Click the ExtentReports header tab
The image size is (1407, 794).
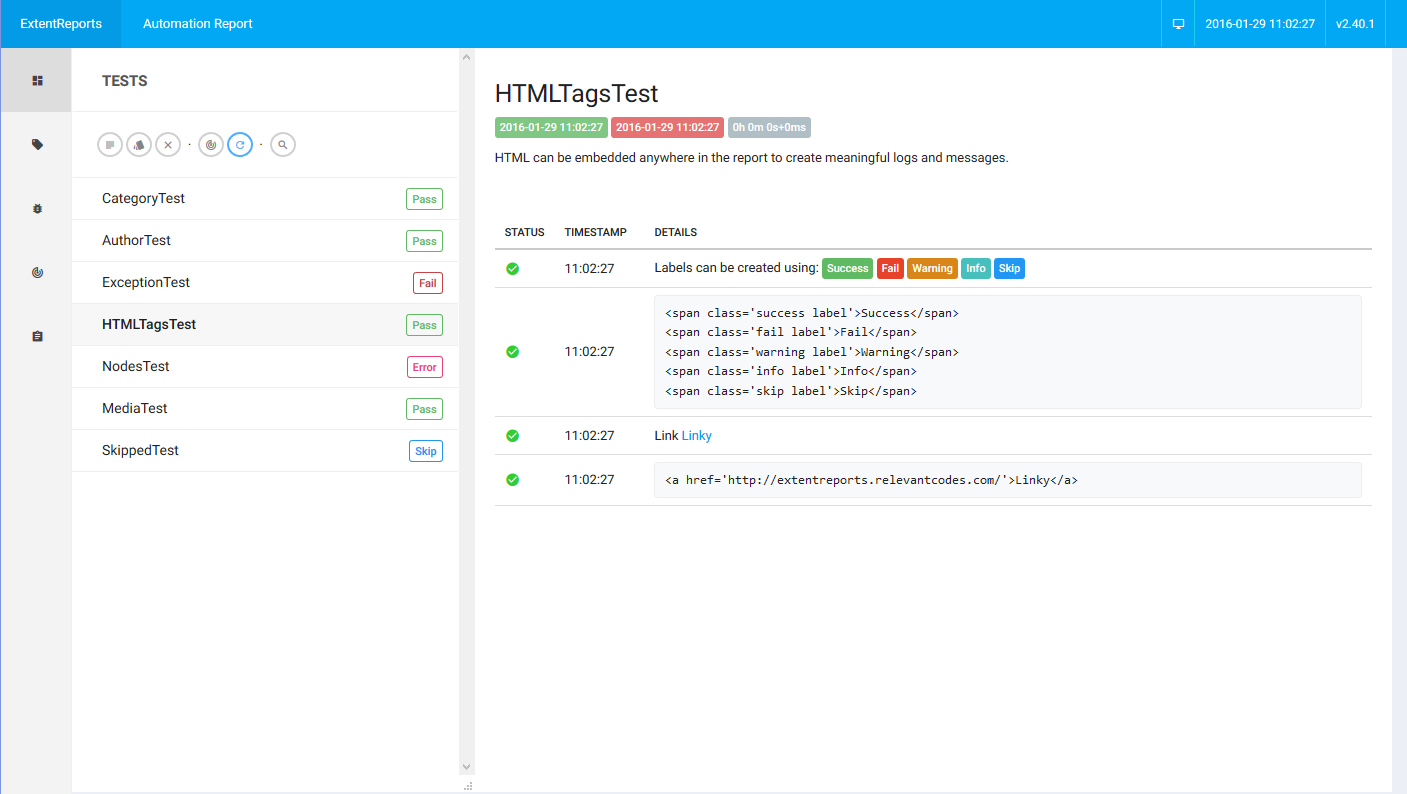(61, 24)
